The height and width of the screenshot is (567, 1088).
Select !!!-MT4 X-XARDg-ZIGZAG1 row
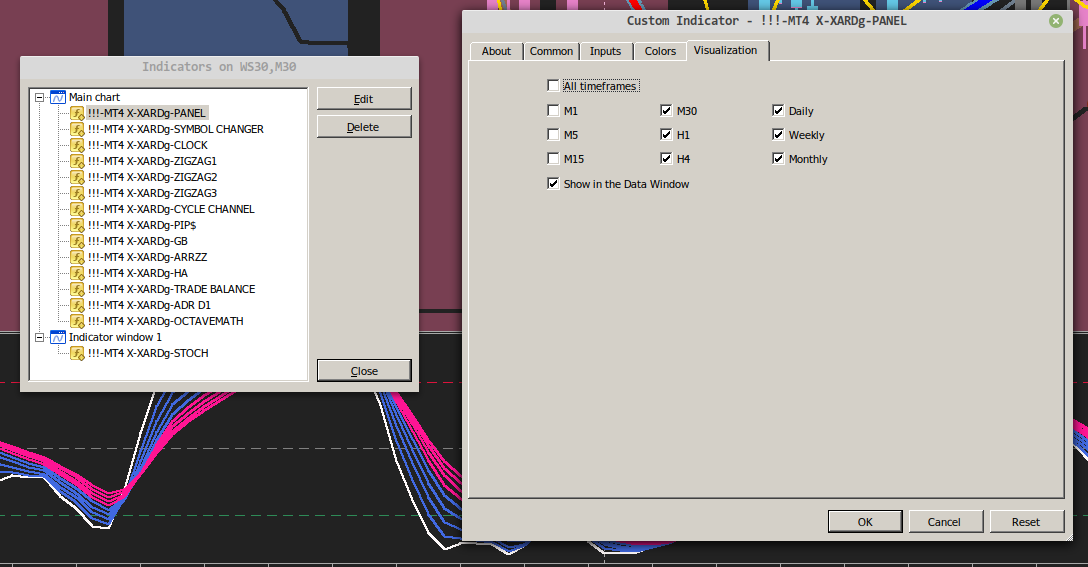(x=153, y=161)
